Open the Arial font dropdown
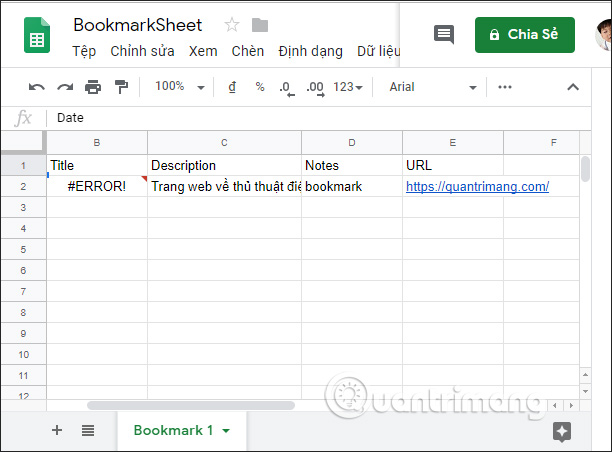612x452 pixels. [x=432, y=87]
